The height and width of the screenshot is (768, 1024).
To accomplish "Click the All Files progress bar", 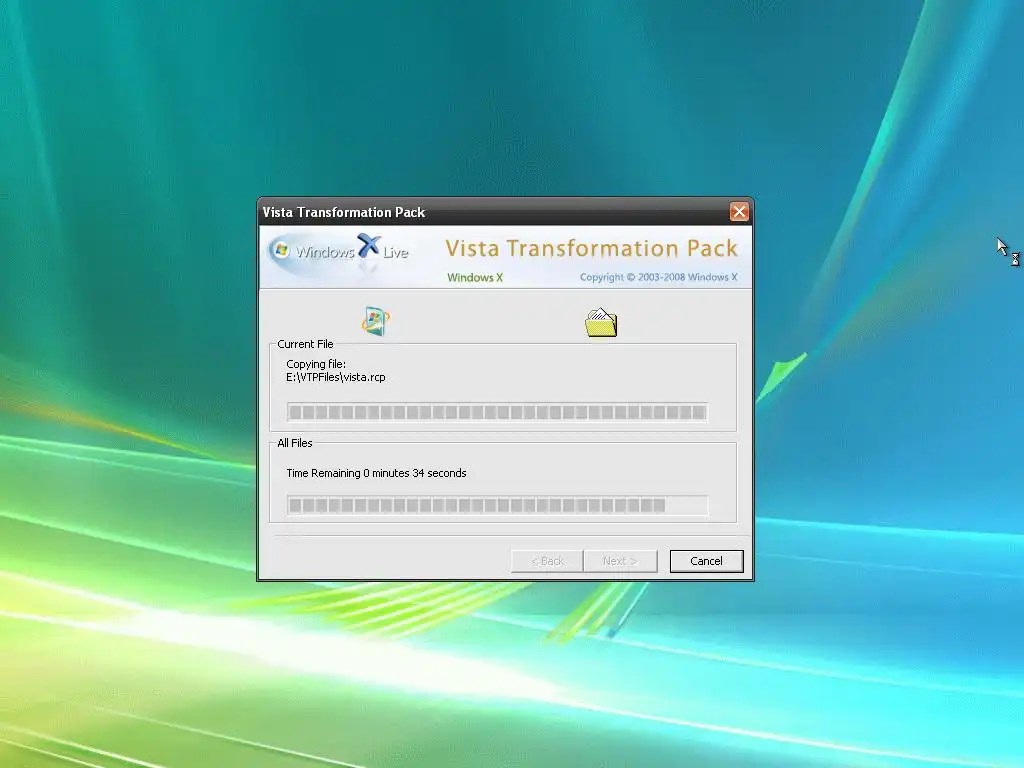I will click(x=498, y=505).
